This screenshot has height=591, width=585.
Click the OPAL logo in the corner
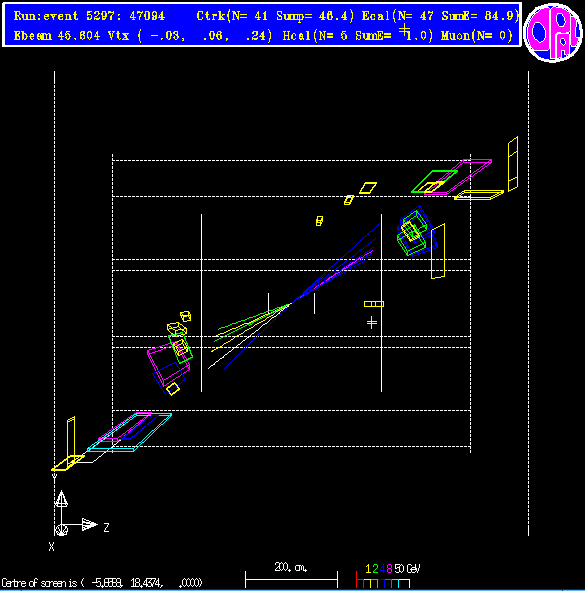point(553,32)
